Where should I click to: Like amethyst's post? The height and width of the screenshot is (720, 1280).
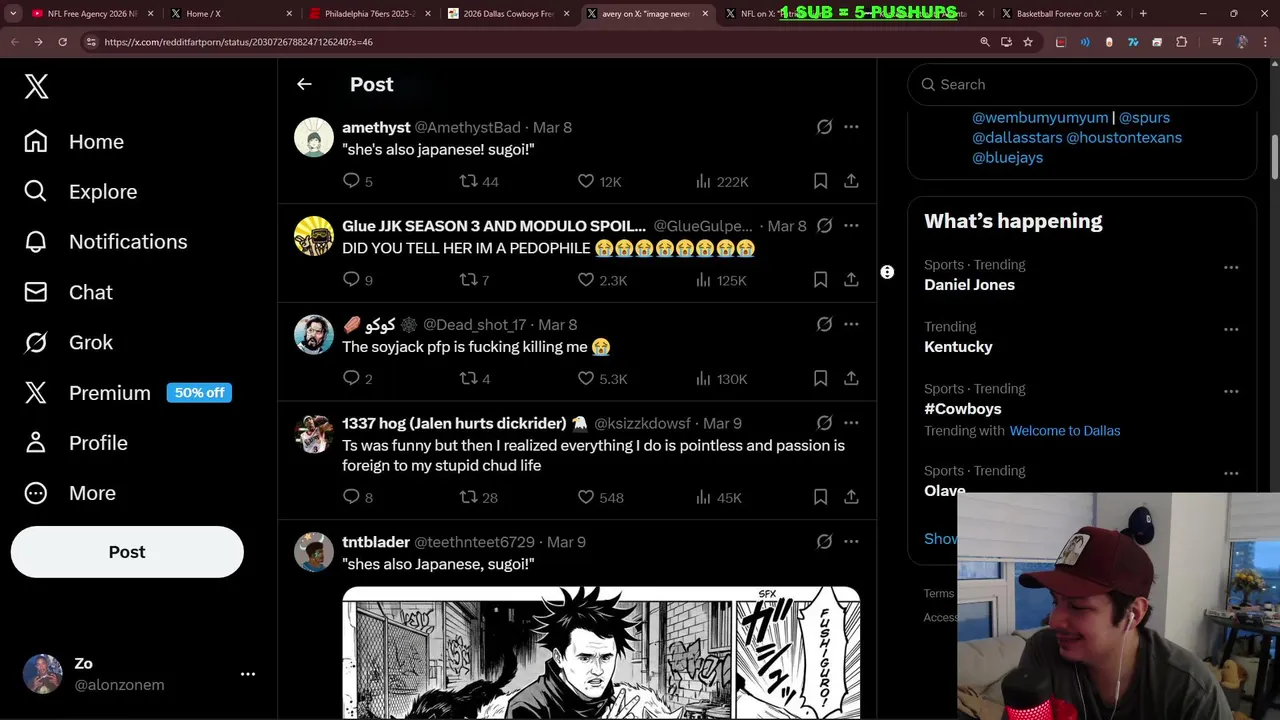[x=586, y=181]
